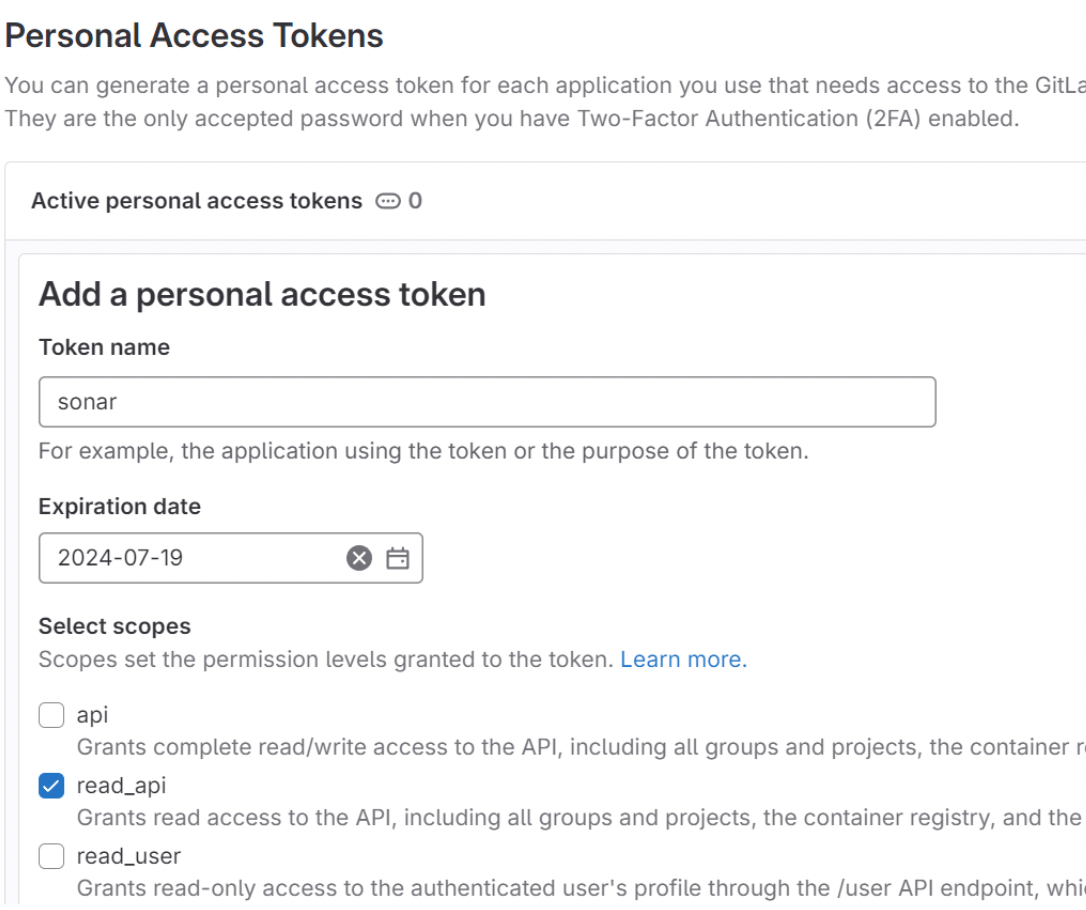
Task: Click the expiration date field showing 2024-07-19
Action: point(190,558)
